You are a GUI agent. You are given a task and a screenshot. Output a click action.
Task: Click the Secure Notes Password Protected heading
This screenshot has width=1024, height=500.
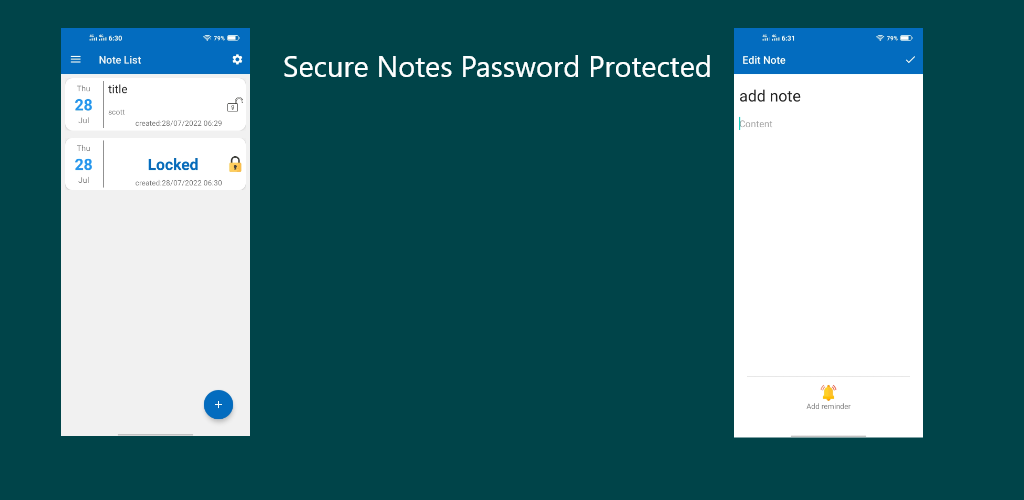click(x=497, y=67)
